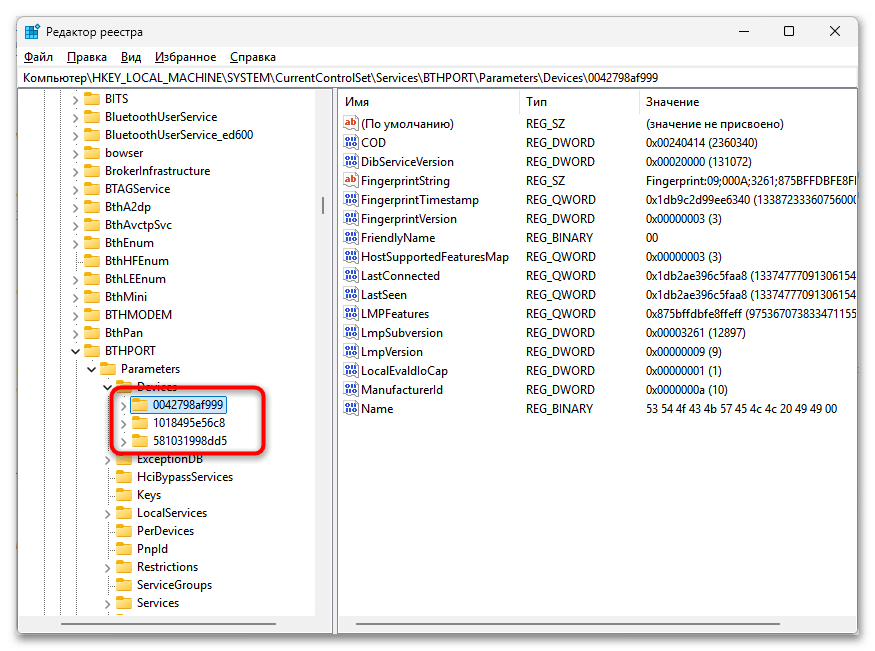The image size is (875, 651).
Task: Open the Избранное menu
Action: pyautogui.click(x=185, y=57)
